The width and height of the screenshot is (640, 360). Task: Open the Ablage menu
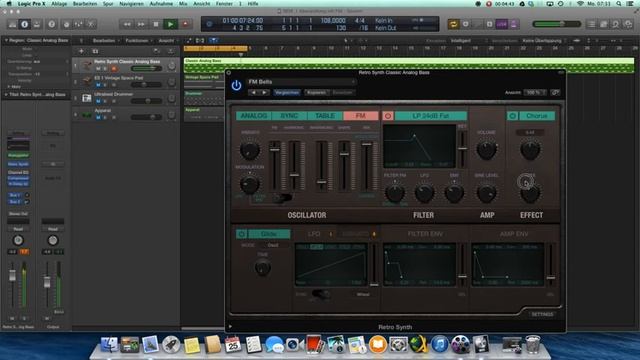point(59,4)
